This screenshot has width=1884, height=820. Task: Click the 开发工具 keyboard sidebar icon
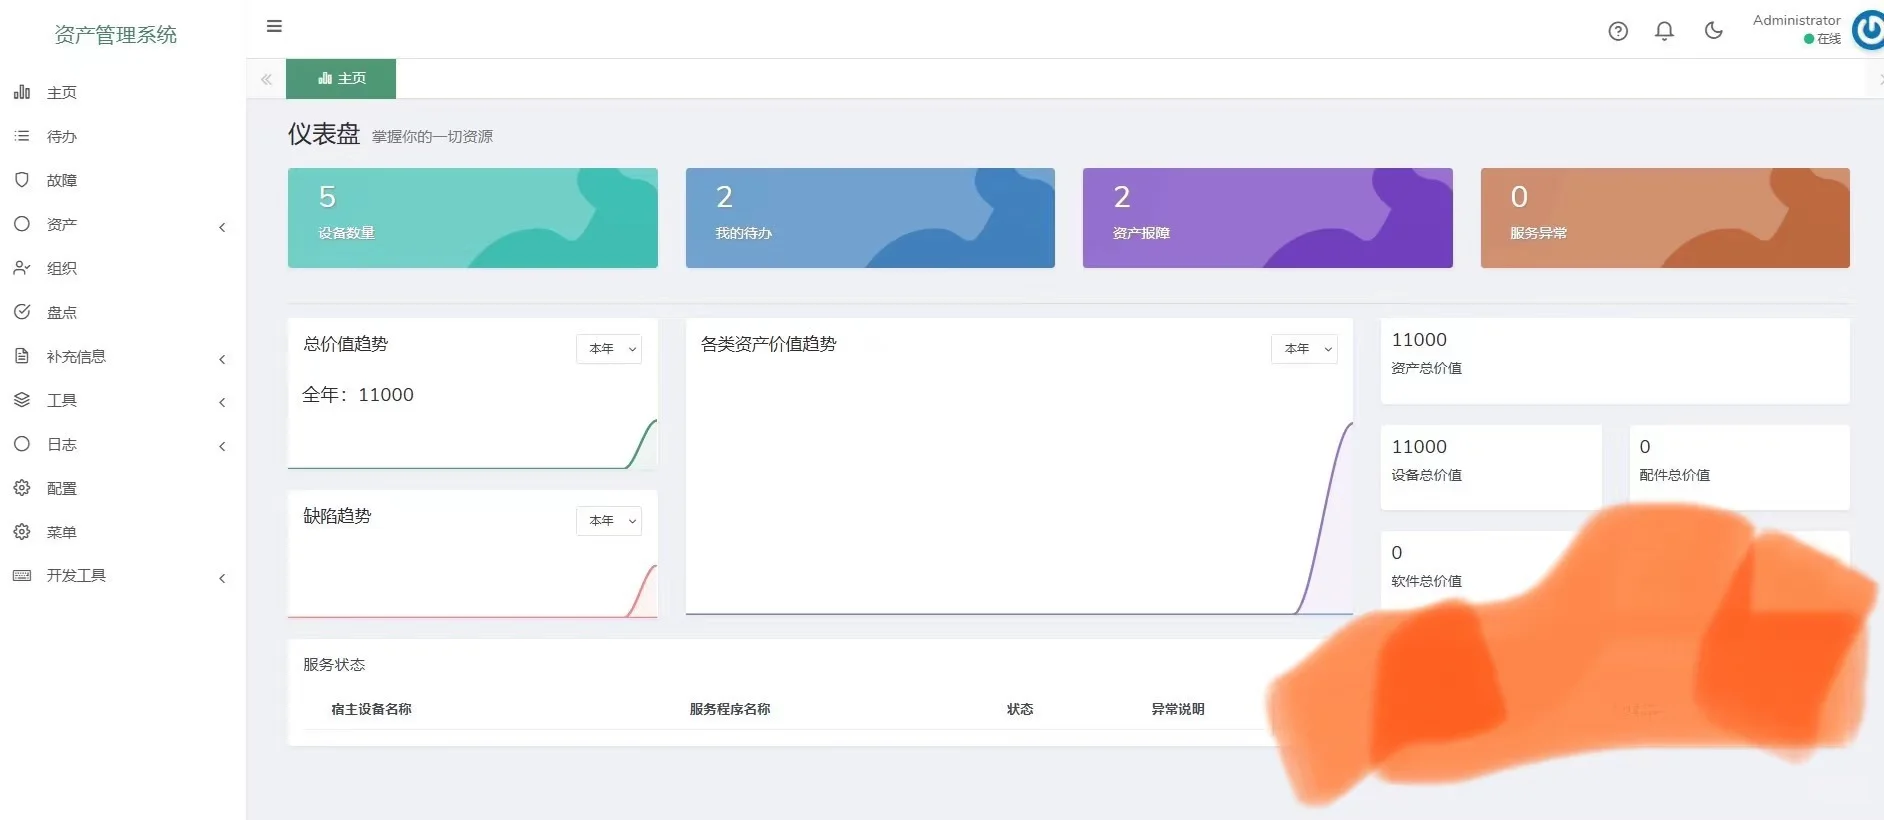22,576
